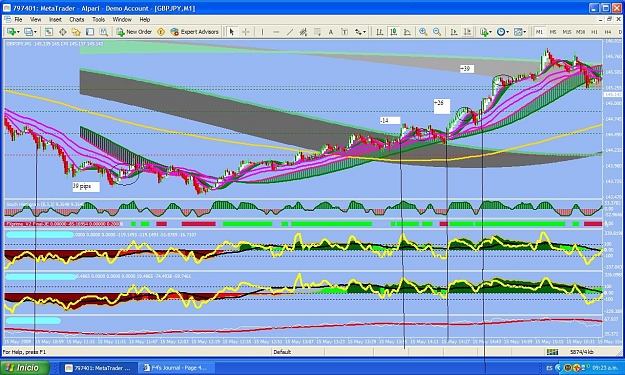Screen dimensions: 625x375
Task: Select the H1 timeframe button
Action: [594, 32]
